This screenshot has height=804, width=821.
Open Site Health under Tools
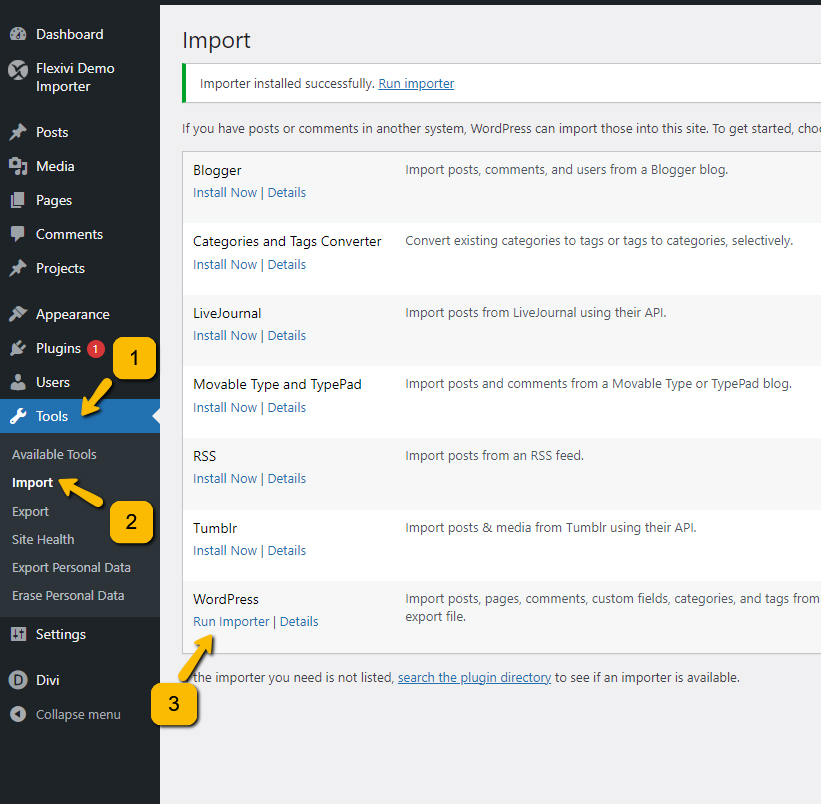click(x=43, y=539)
